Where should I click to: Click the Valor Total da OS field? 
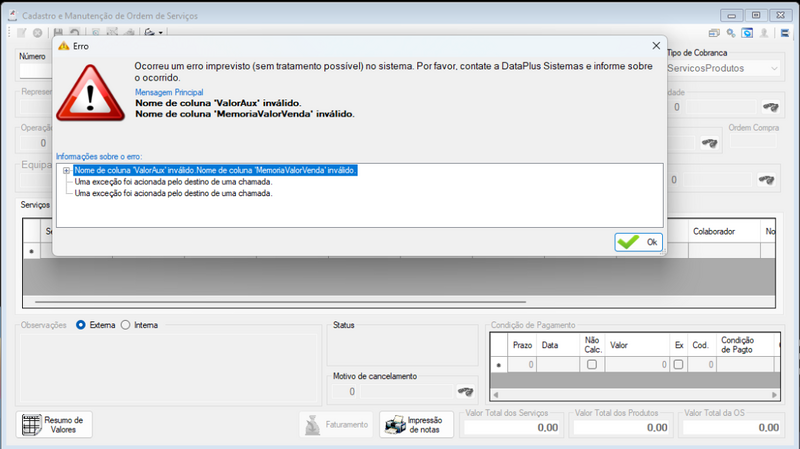[x=731, y=428]
